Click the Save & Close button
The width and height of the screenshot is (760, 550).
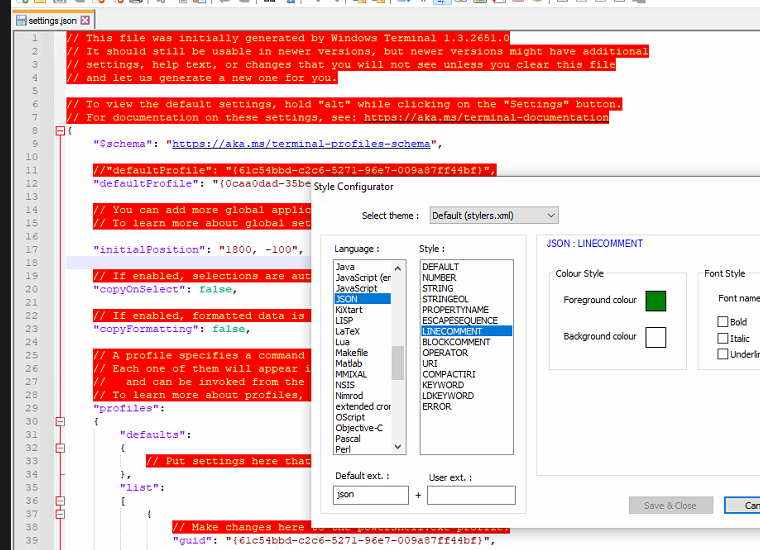click(x=670, y=505)
